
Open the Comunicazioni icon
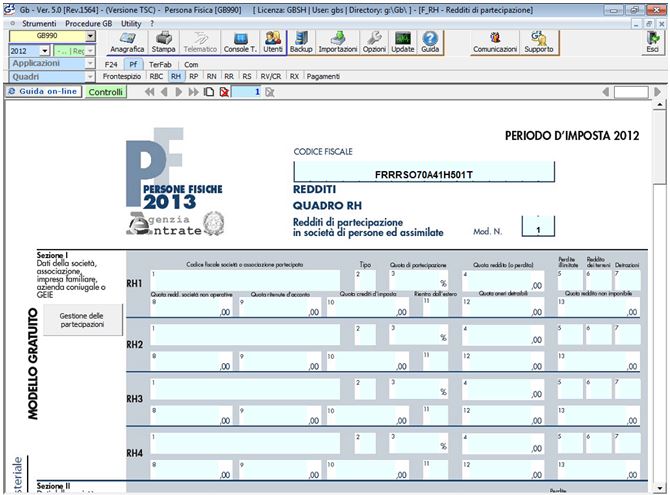[x=495, y=43]
